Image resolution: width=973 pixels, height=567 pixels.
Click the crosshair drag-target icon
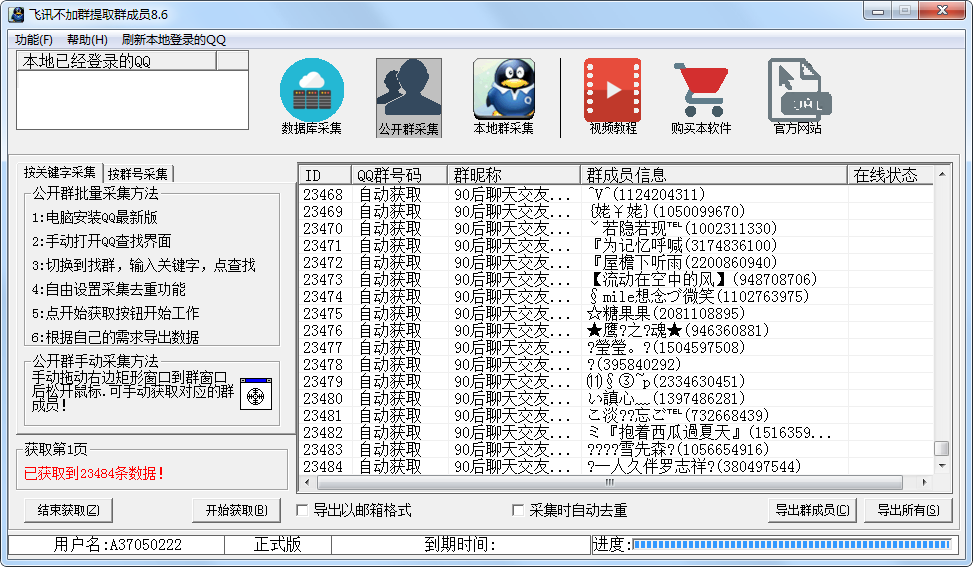tap(255, 395)
